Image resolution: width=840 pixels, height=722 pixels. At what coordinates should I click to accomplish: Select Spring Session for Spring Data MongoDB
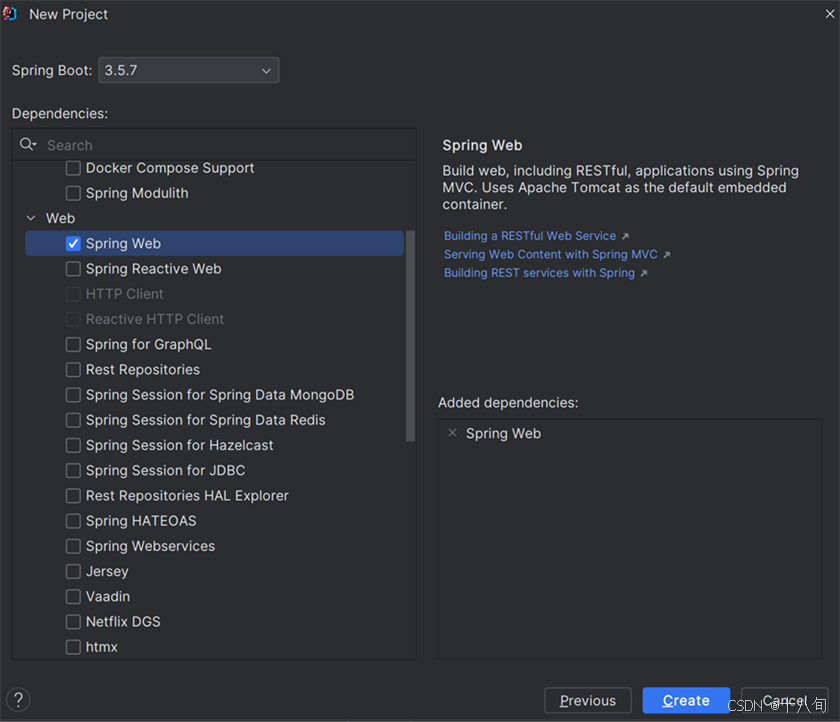pos(73,395)
